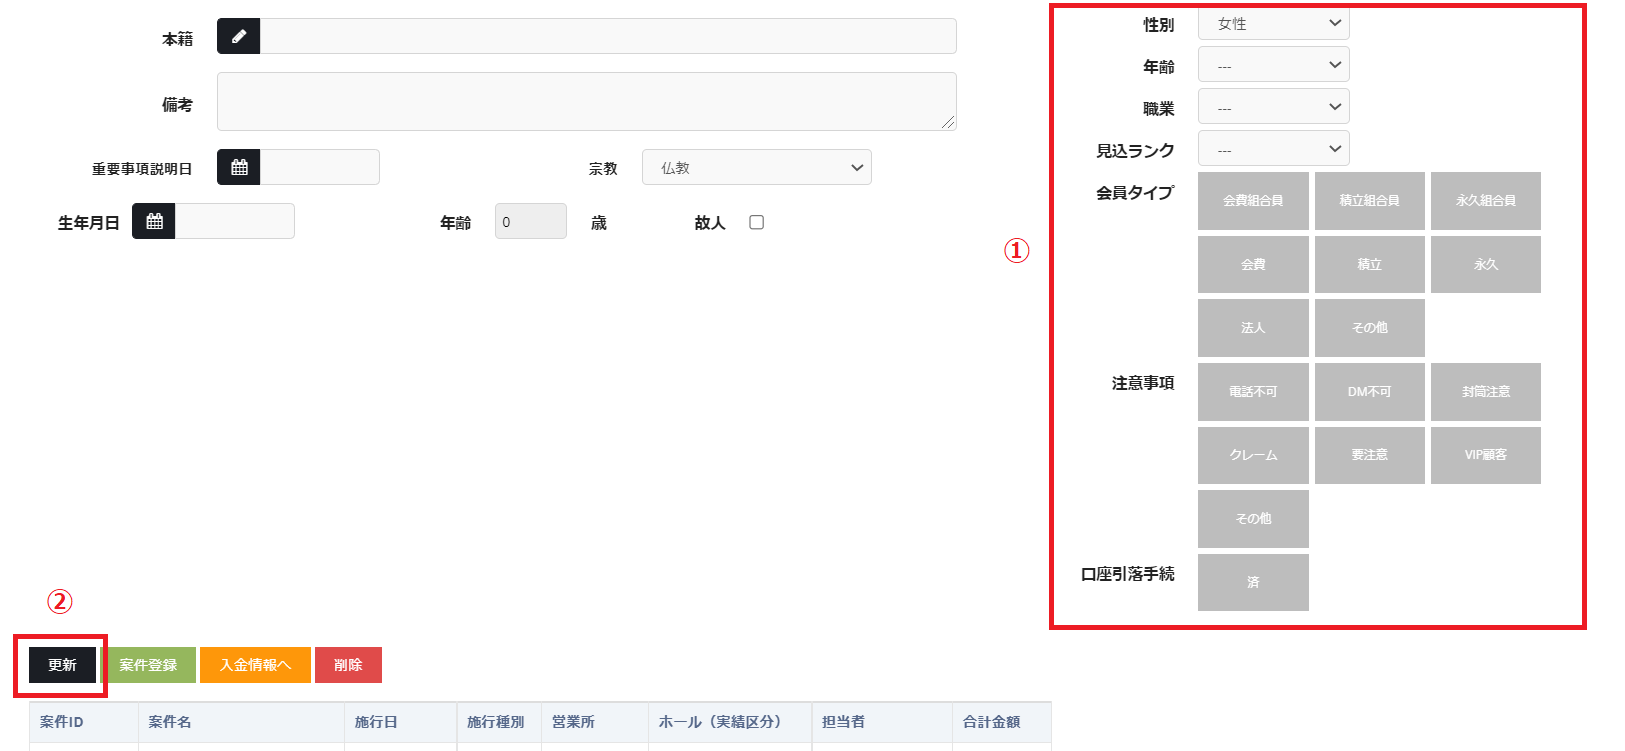This screenshot has height=751, width=1625.
Task: Go to 入金情報へ orange button
Action: (255, 665)
